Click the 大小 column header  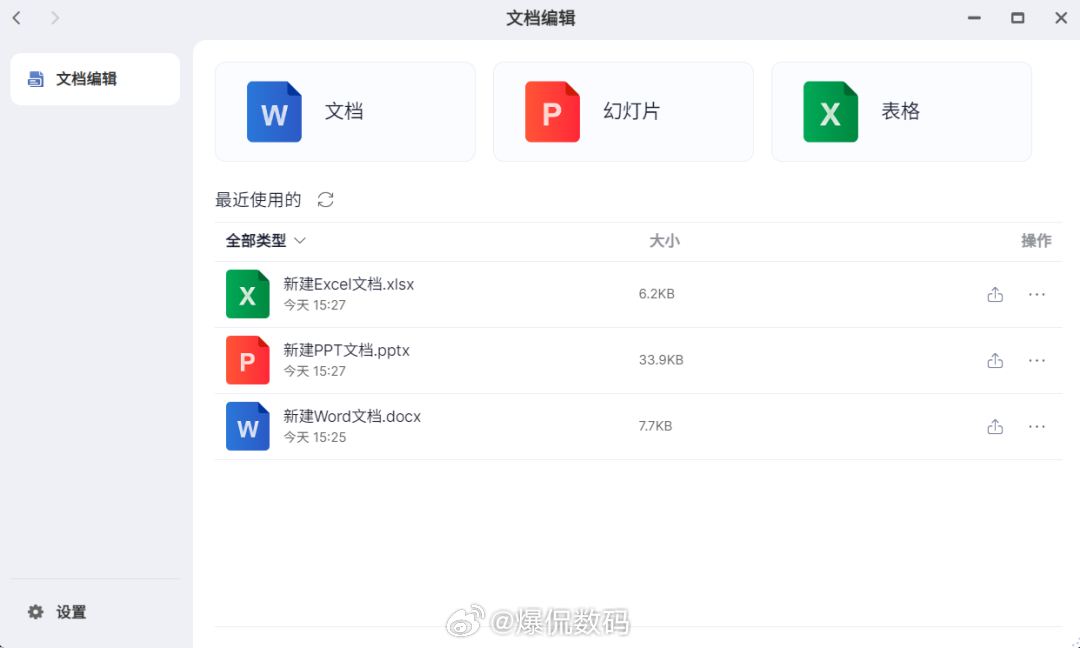point(665,240)
